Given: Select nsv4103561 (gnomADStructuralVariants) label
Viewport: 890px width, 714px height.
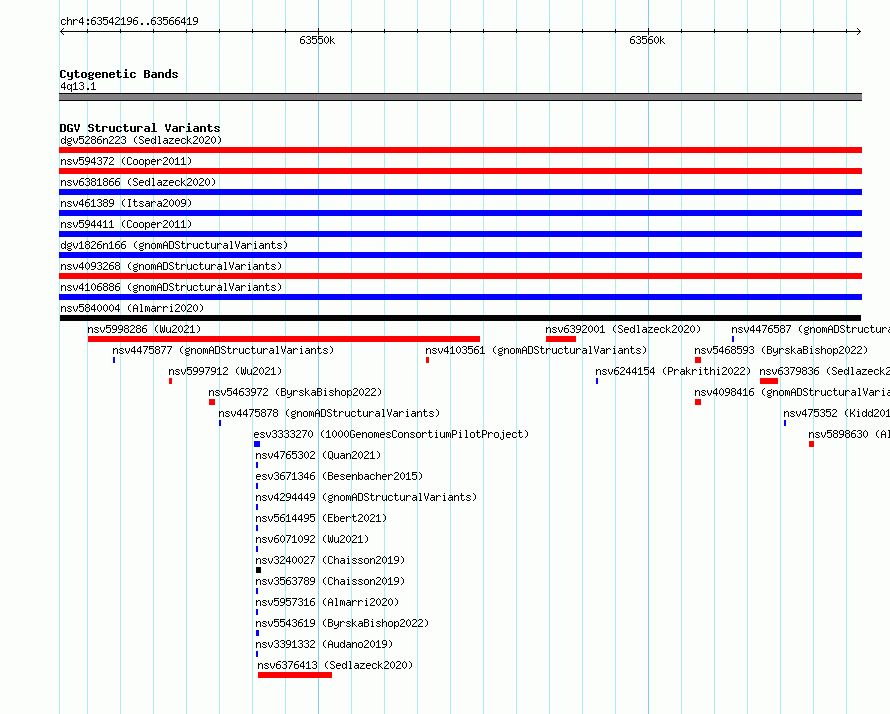Looking at the screenshot, I should (x=536, y=350).
